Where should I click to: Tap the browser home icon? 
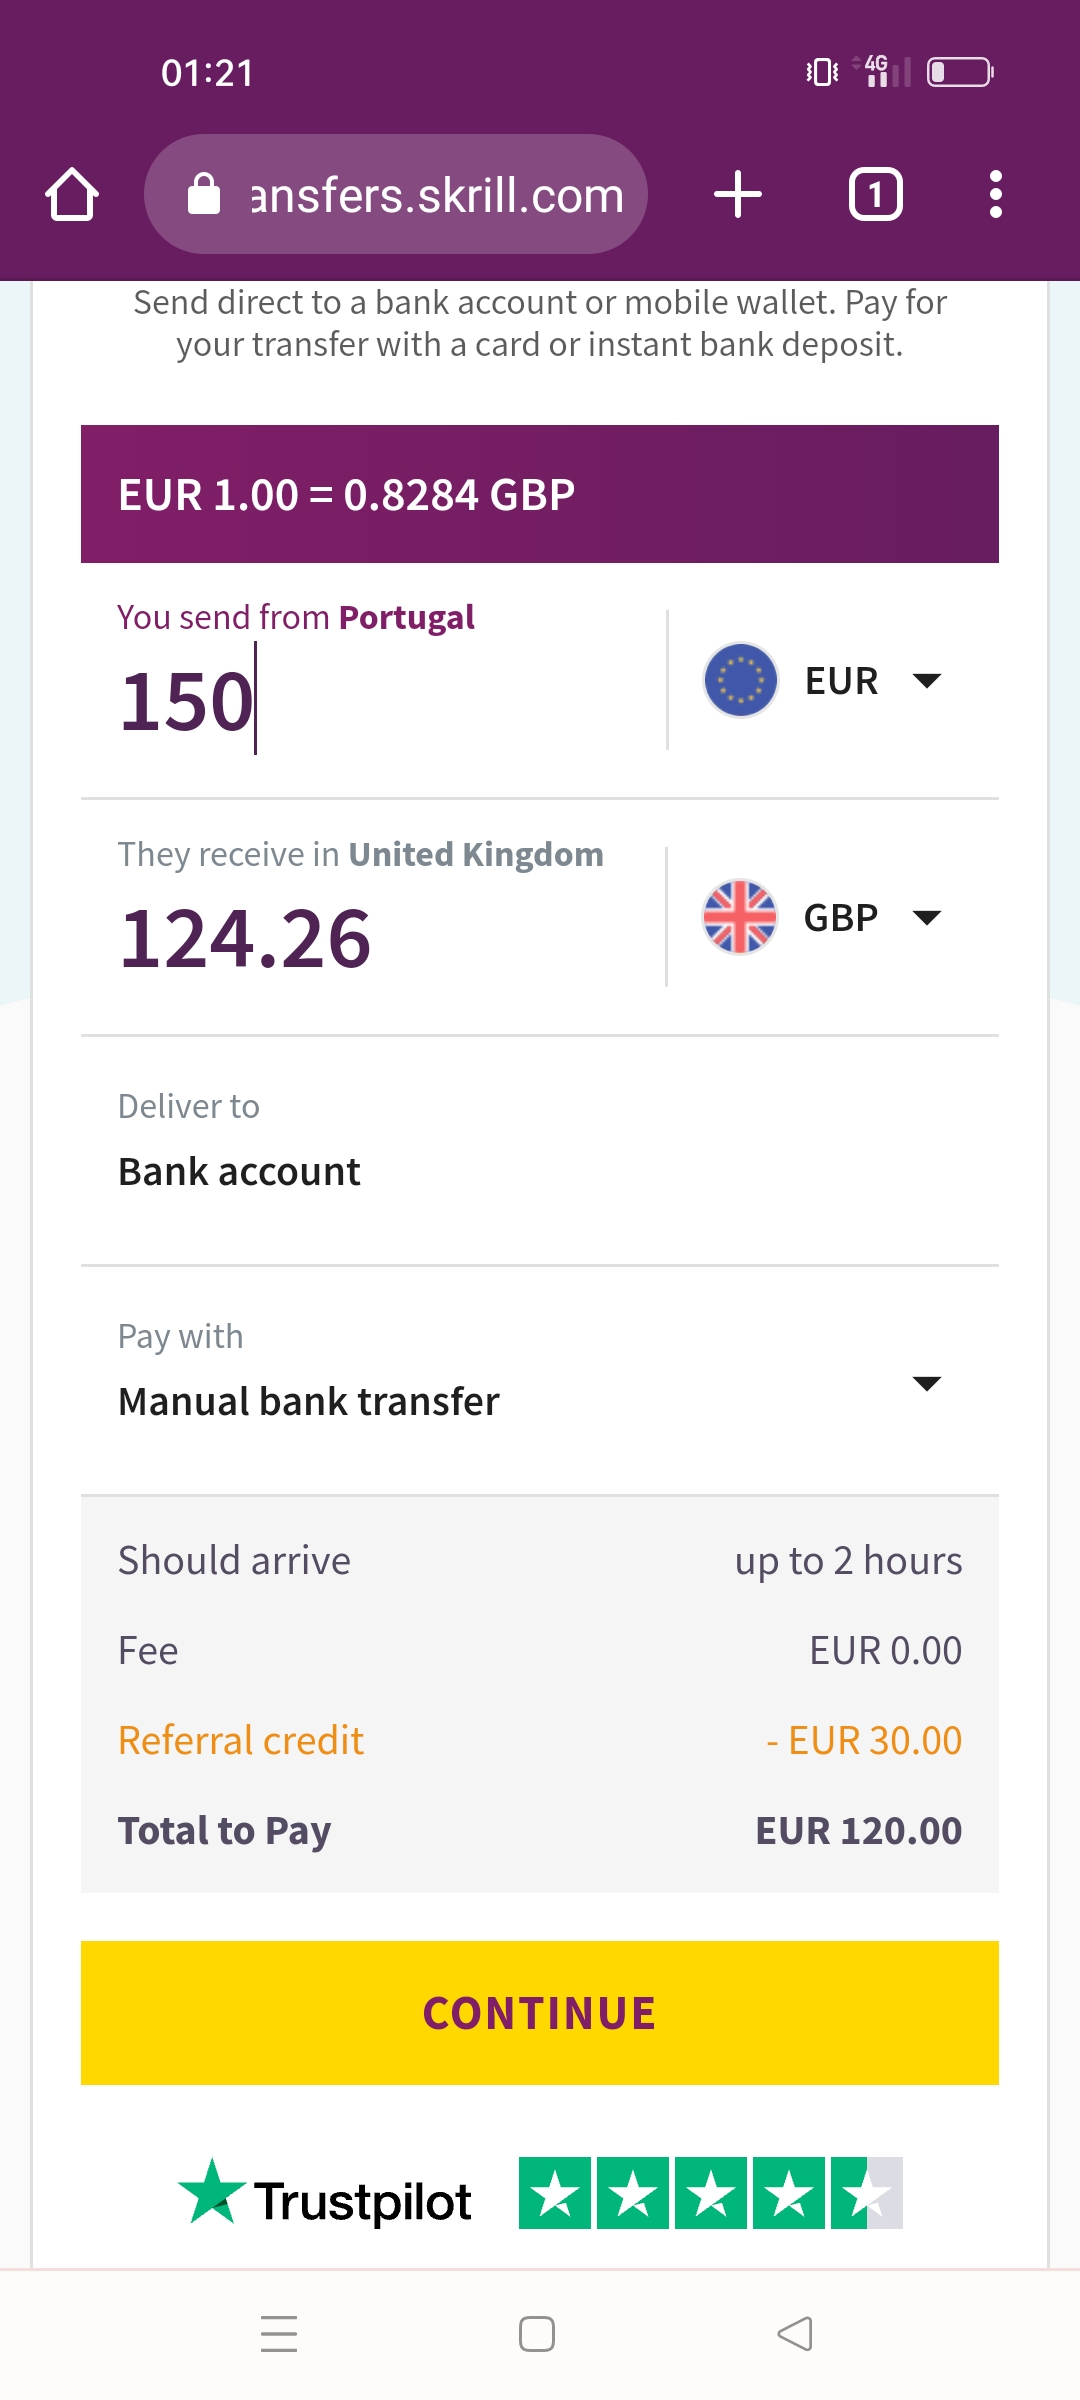pyautogui.click(x=72, y=194)
